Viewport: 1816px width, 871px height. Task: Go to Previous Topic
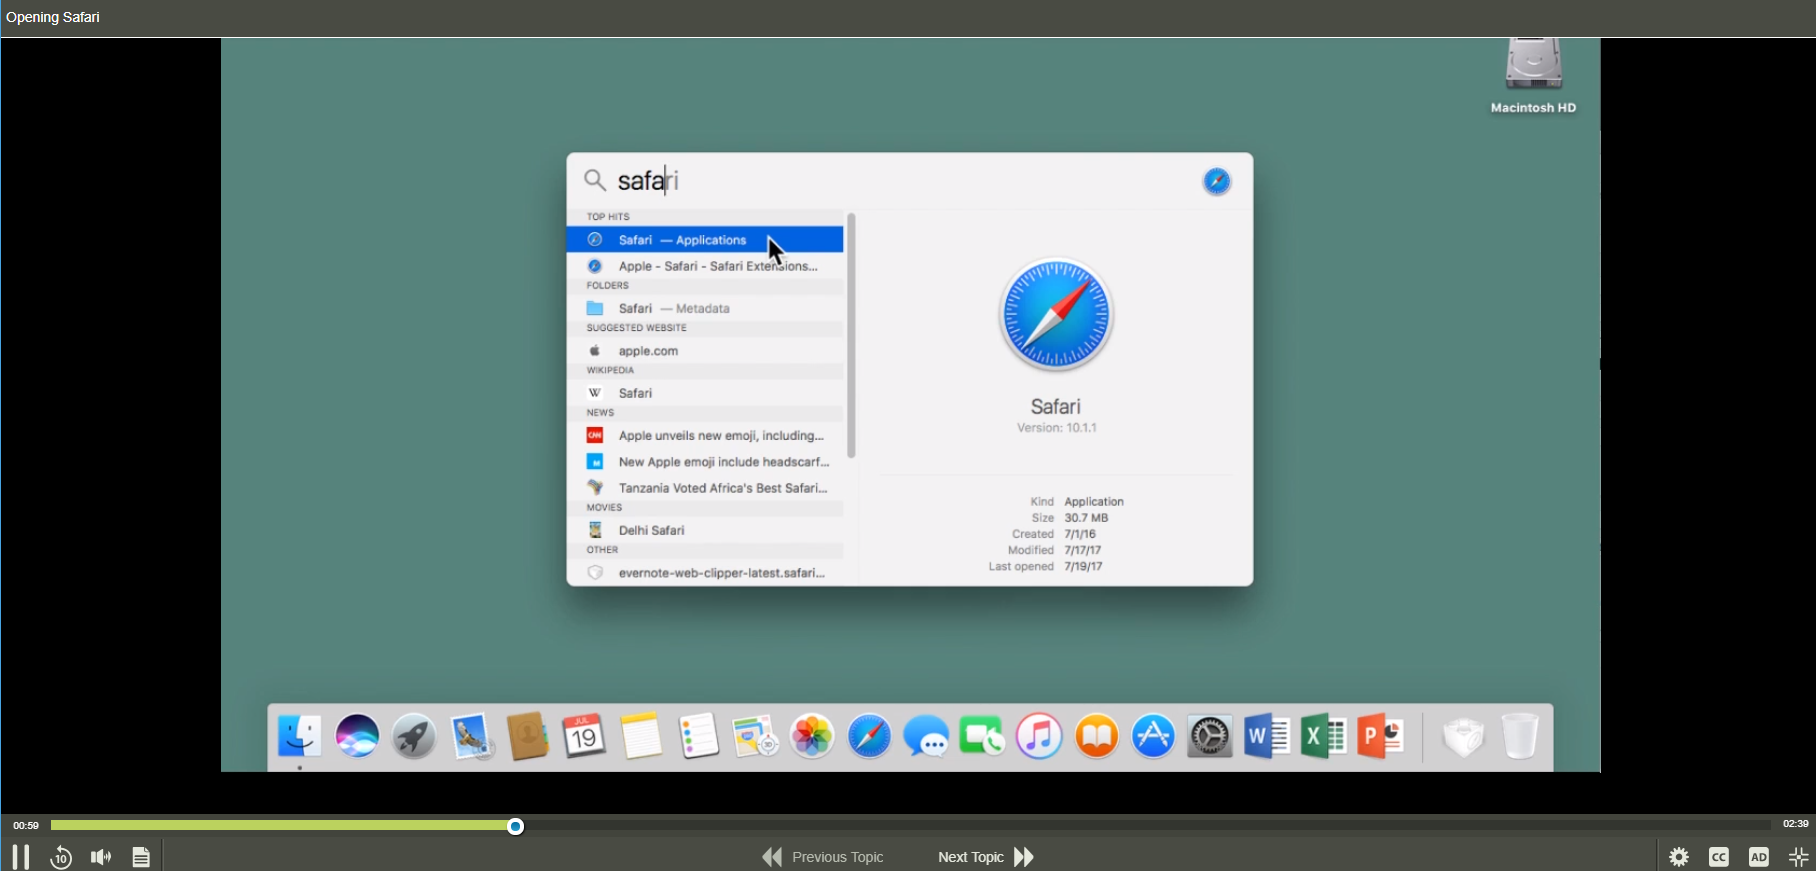824,857
